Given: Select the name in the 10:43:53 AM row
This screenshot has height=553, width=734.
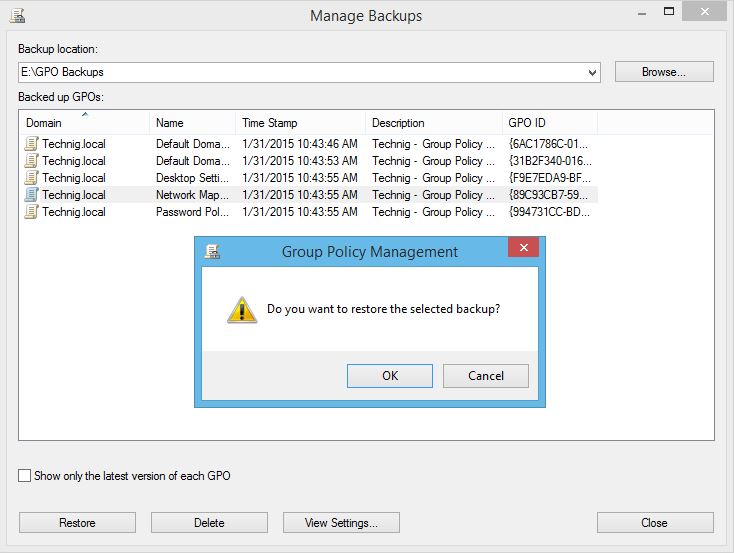Looking at the screenshot, I should [193, 161].
